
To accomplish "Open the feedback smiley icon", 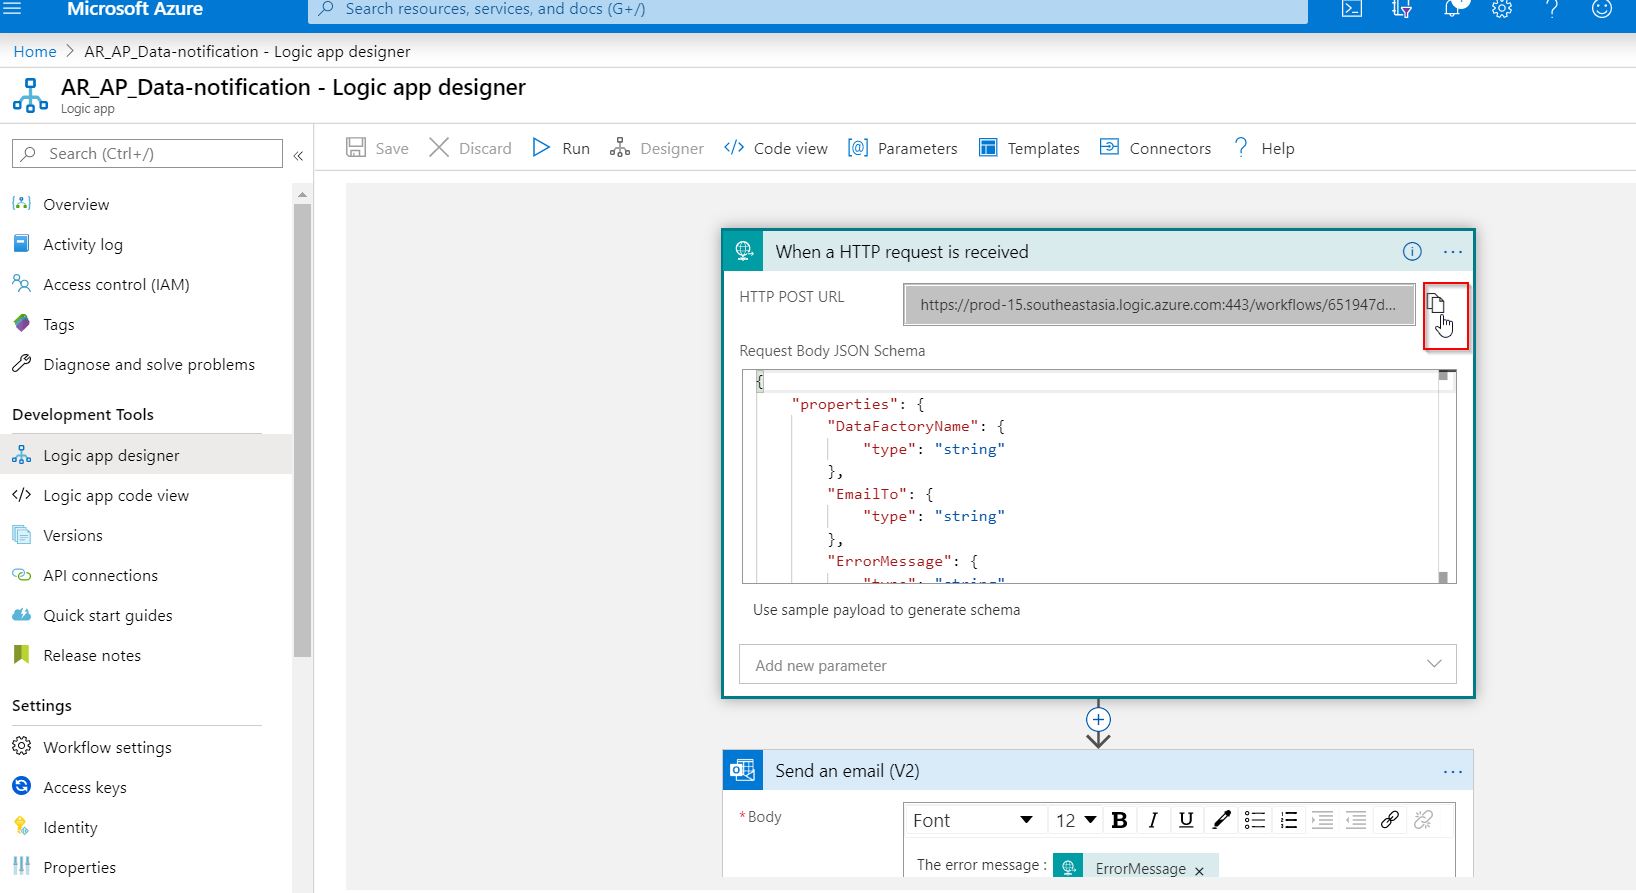I will [1602, 9].
